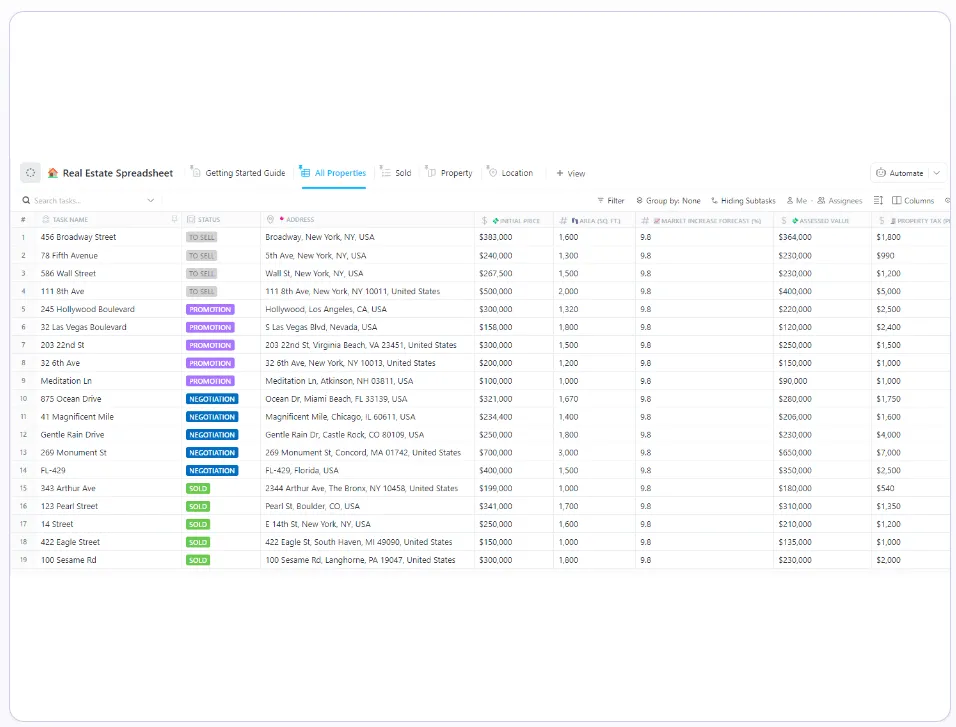Click the row height icon next to Columns
Screen dimensions: 956x727
click(878, 201)
